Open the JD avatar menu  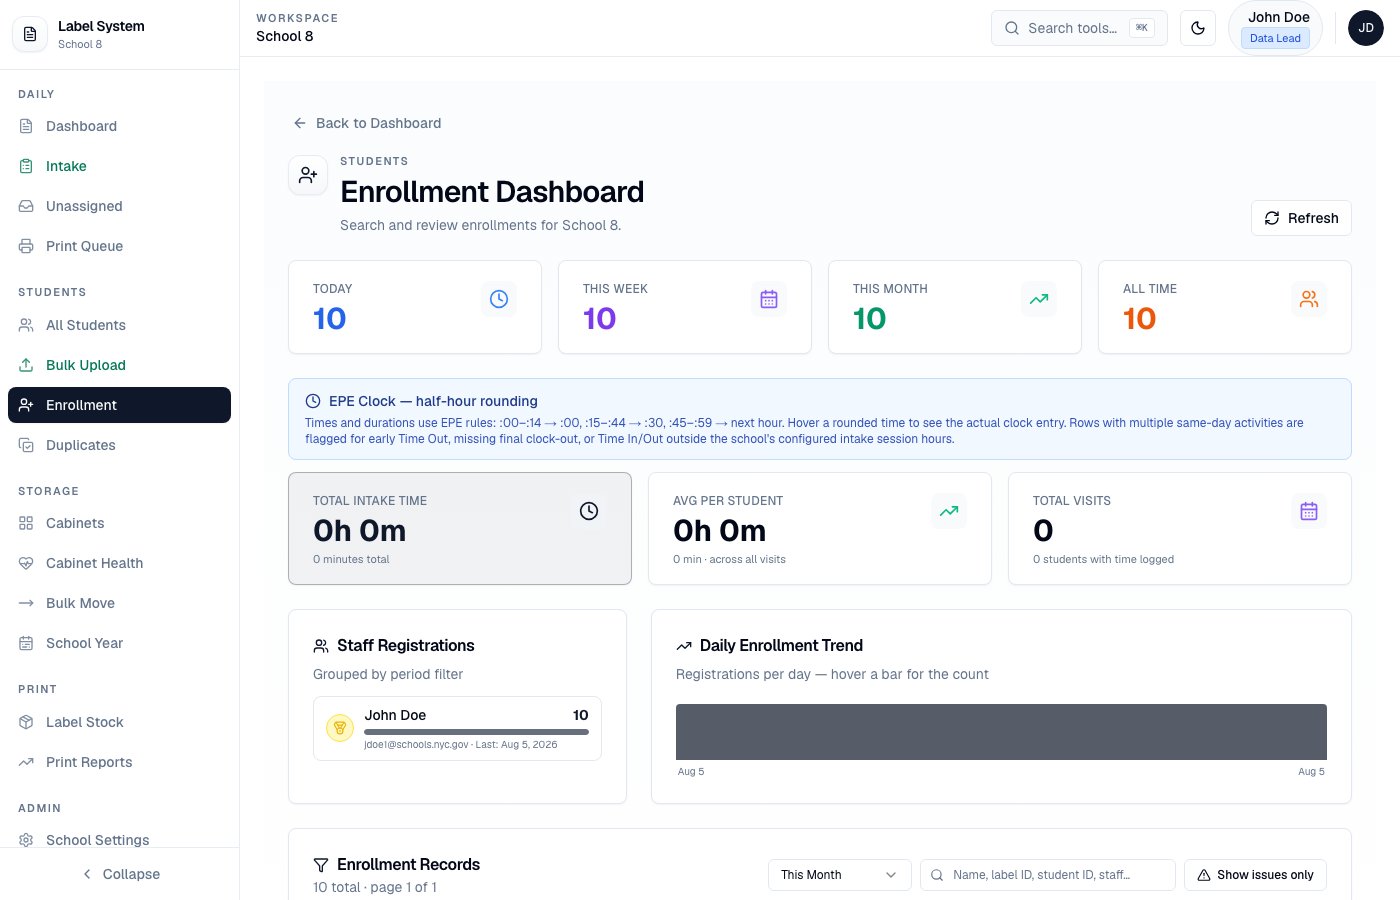[x=1366, y=28]
